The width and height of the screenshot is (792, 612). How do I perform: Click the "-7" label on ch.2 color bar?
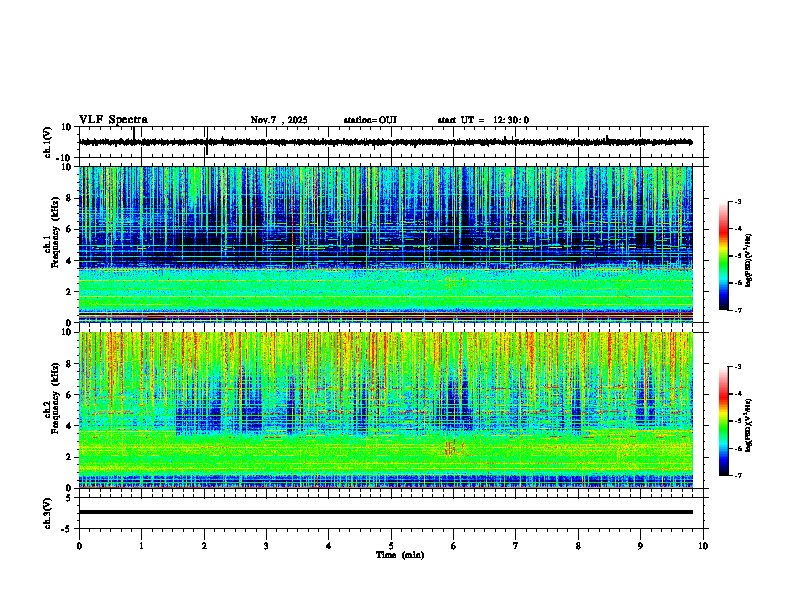(737, 475)
